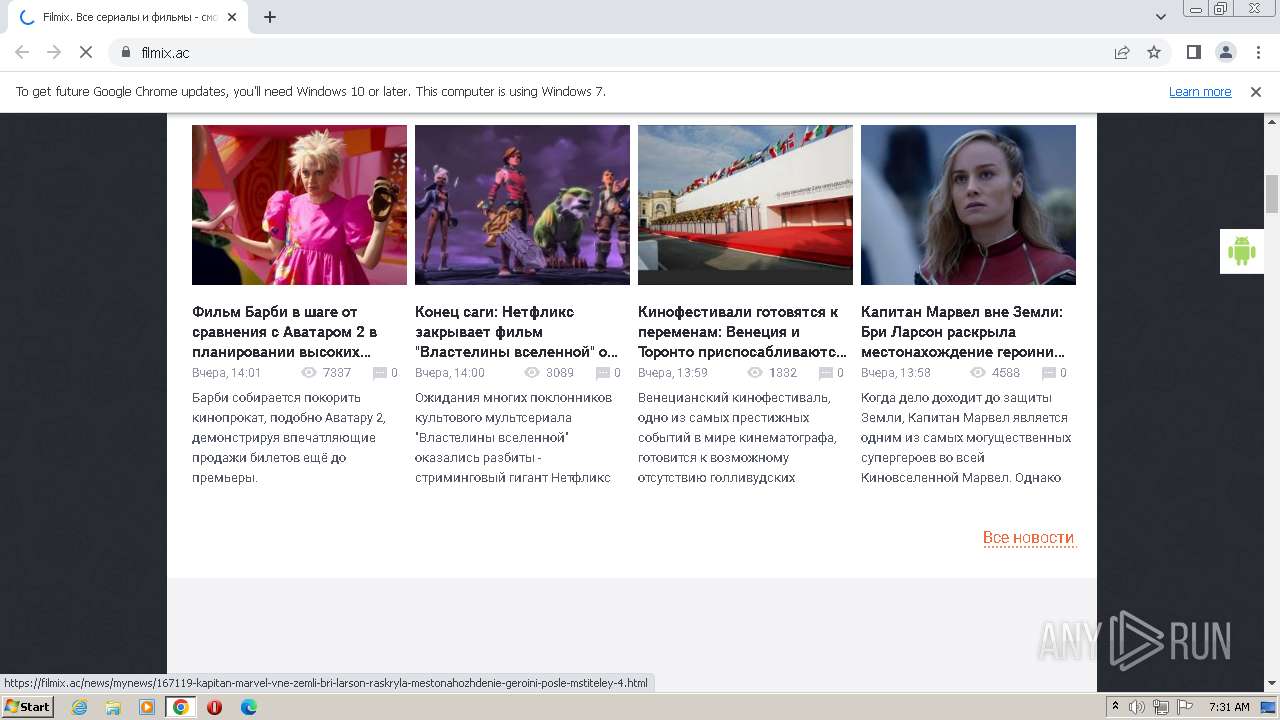Open Windows Start menu
Screen dimensions: 1280x720
28,706
